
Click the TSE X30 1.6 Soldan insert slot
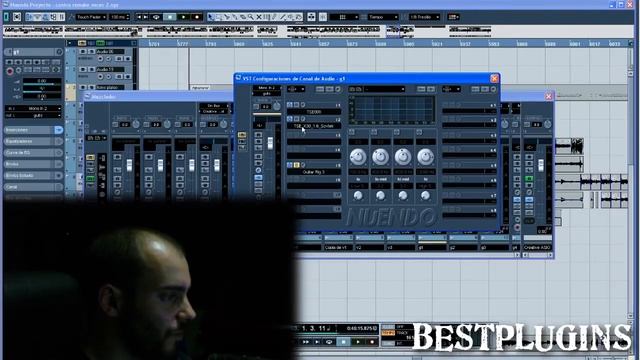pyautogui.click(x=313, y=127)
